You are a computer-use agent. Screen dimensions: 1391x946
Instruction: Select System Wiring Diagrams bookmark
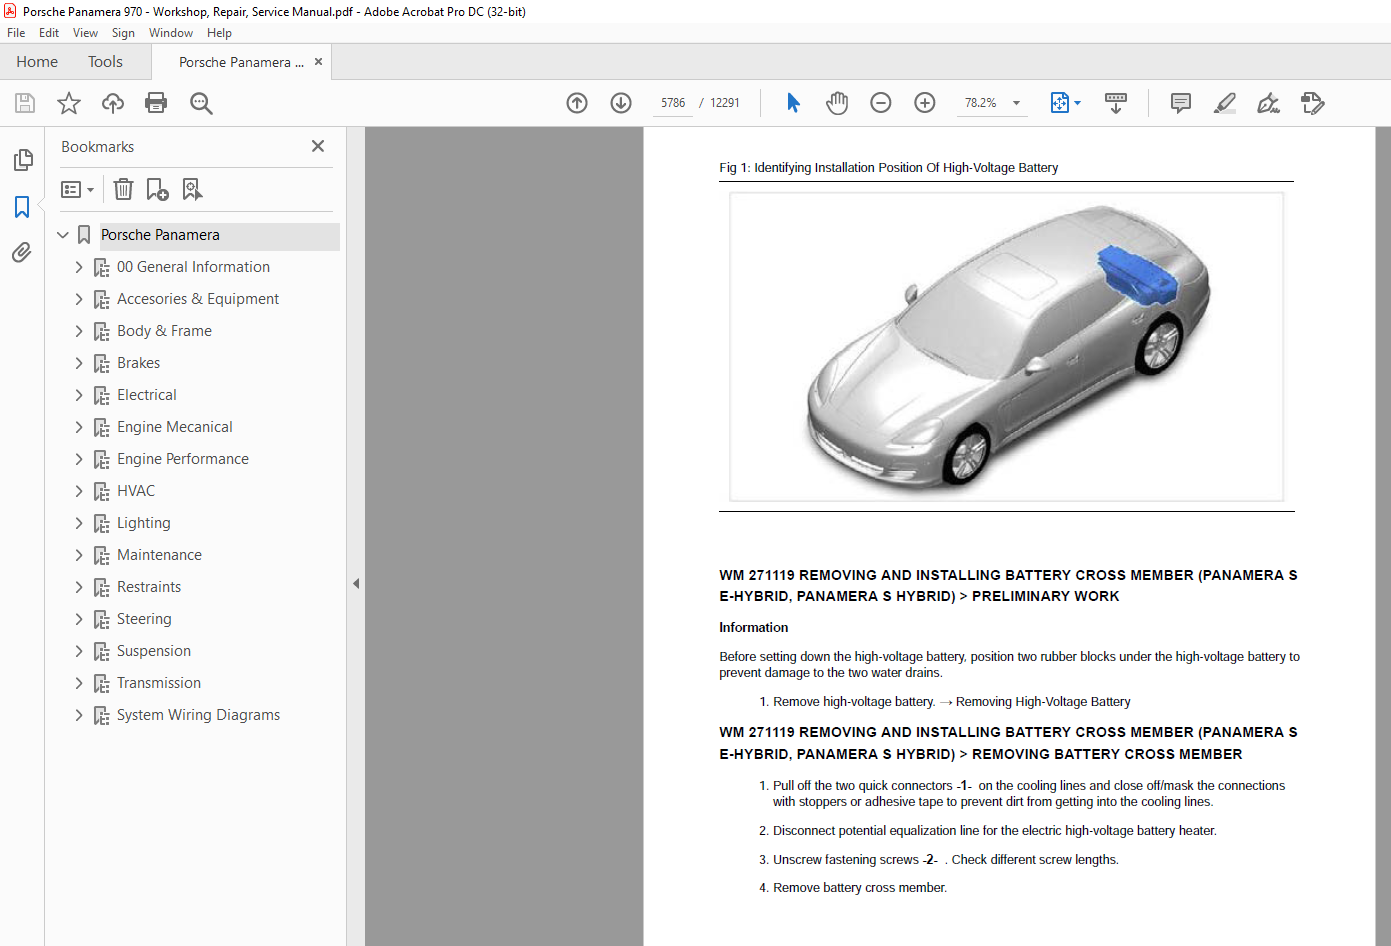pyautogui.click(x=198, y=715)
